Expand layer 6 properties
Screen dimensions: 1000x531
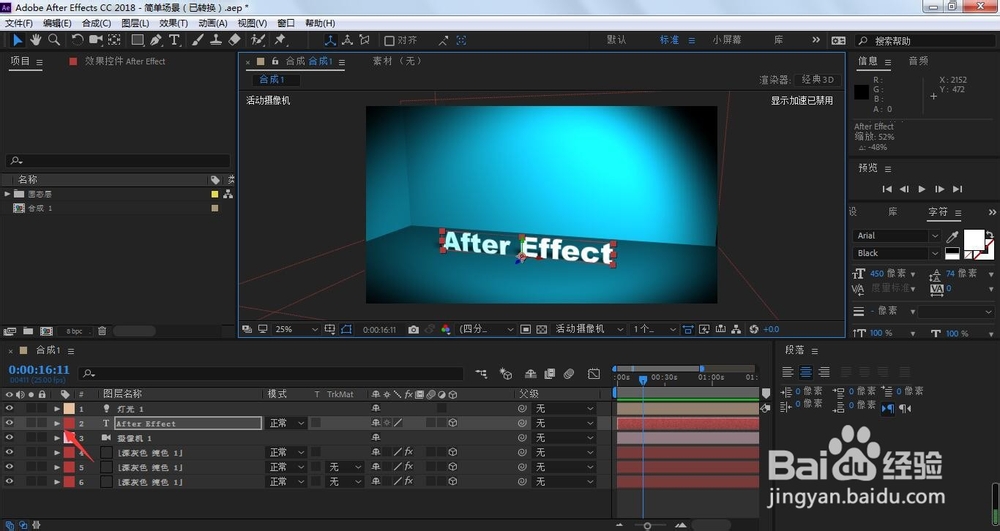57,482
